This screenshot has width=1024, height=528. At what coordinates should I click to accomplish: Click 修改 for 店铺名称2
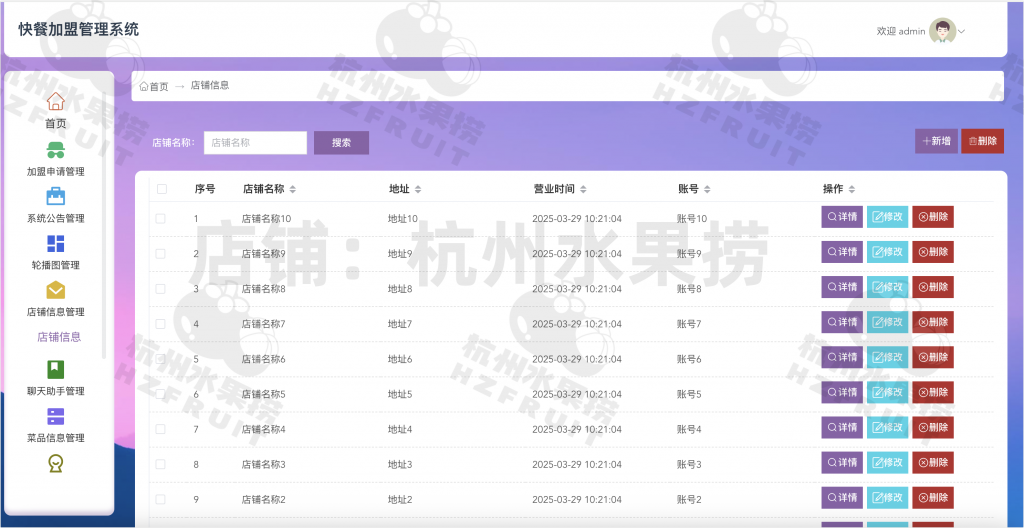pos(888,497)
